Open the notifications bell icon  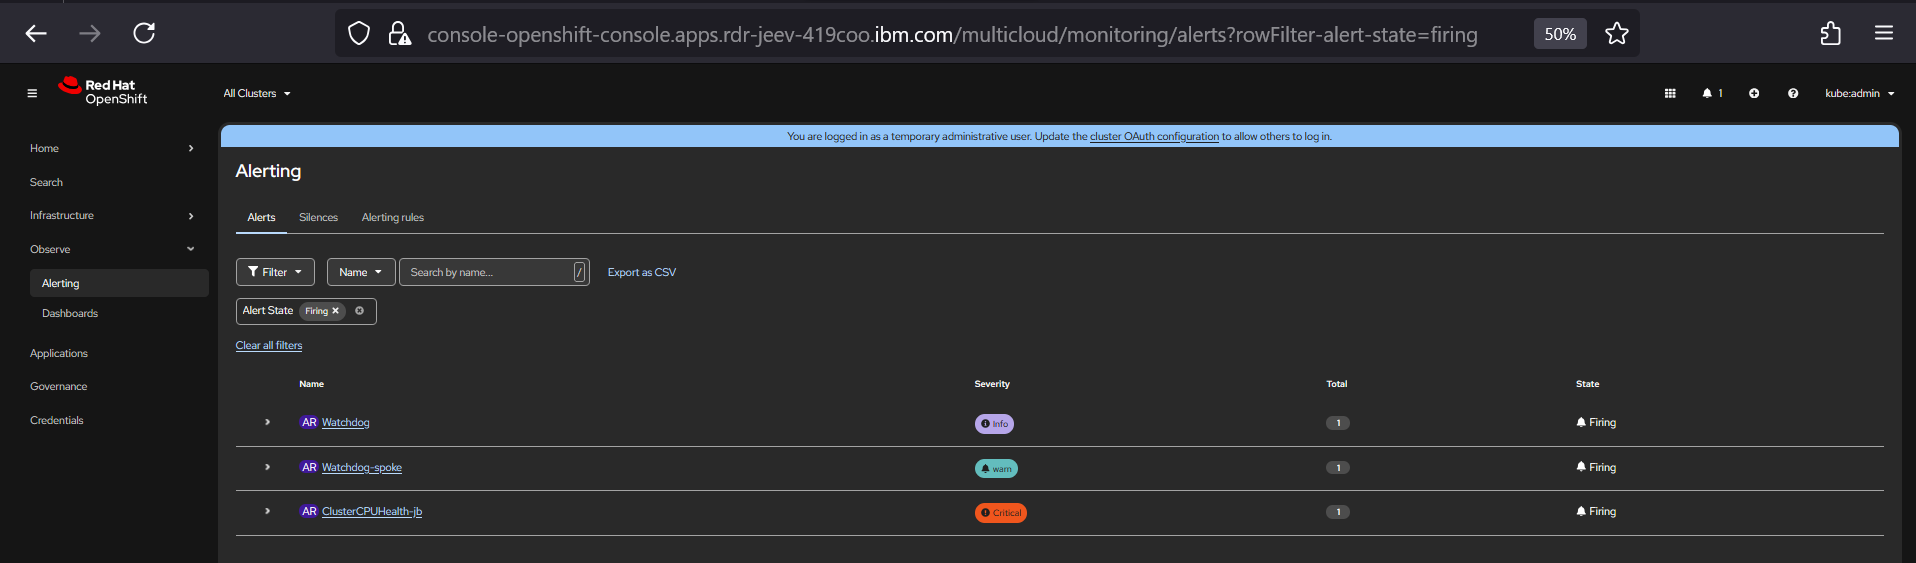point(1708,93)
